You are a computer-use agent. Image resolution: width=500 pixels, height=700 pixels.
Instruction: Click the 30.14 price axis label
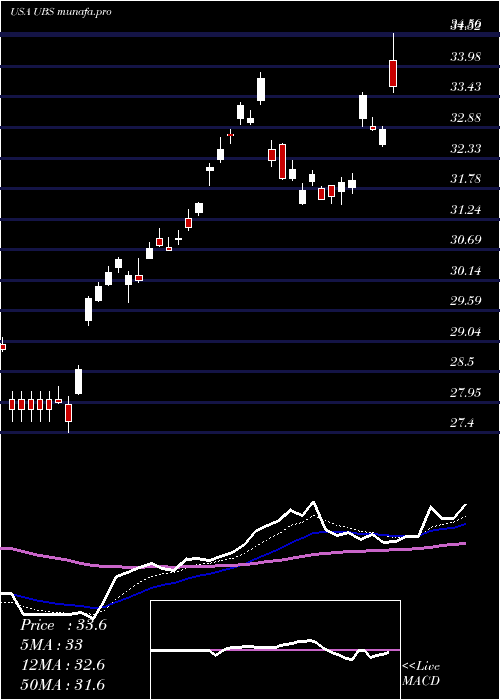(x=466, y=271)
